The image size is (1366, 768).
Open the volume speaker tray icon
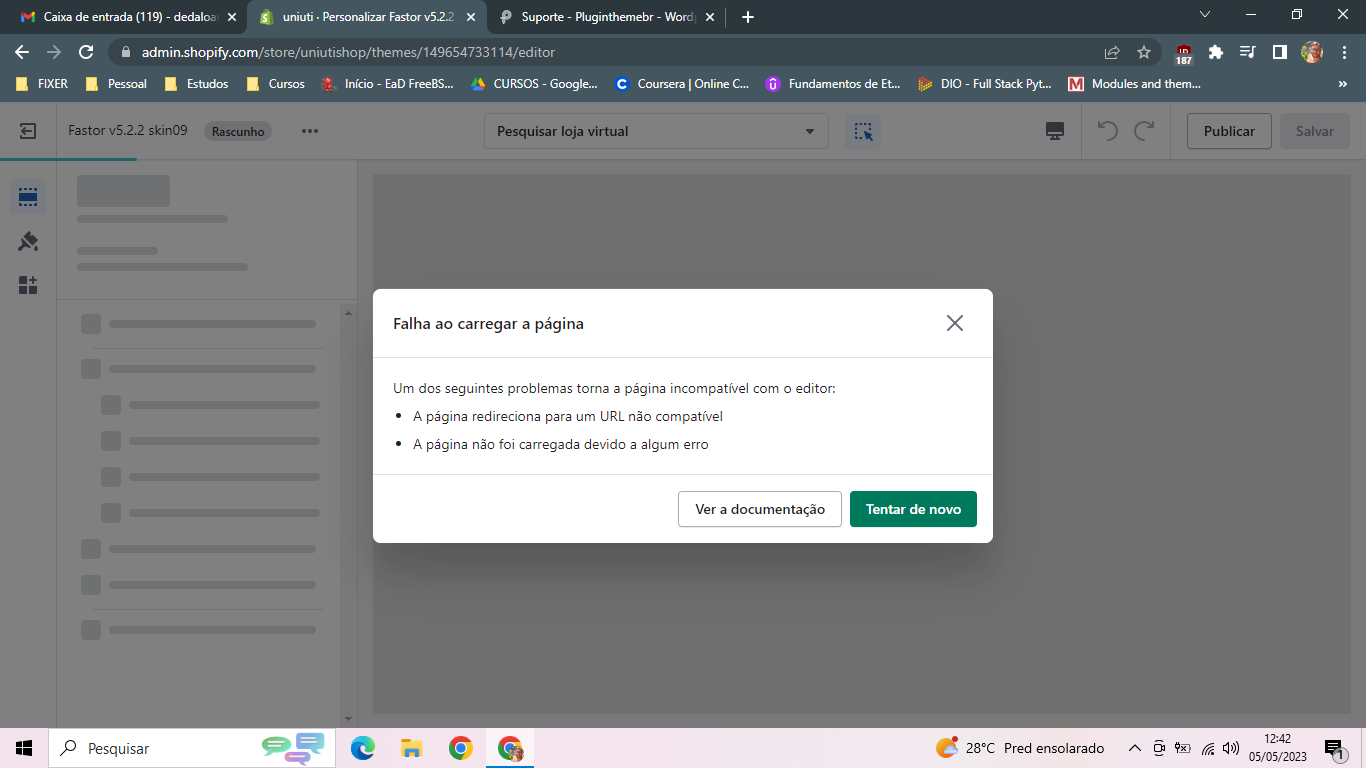tap(1231, 748)
